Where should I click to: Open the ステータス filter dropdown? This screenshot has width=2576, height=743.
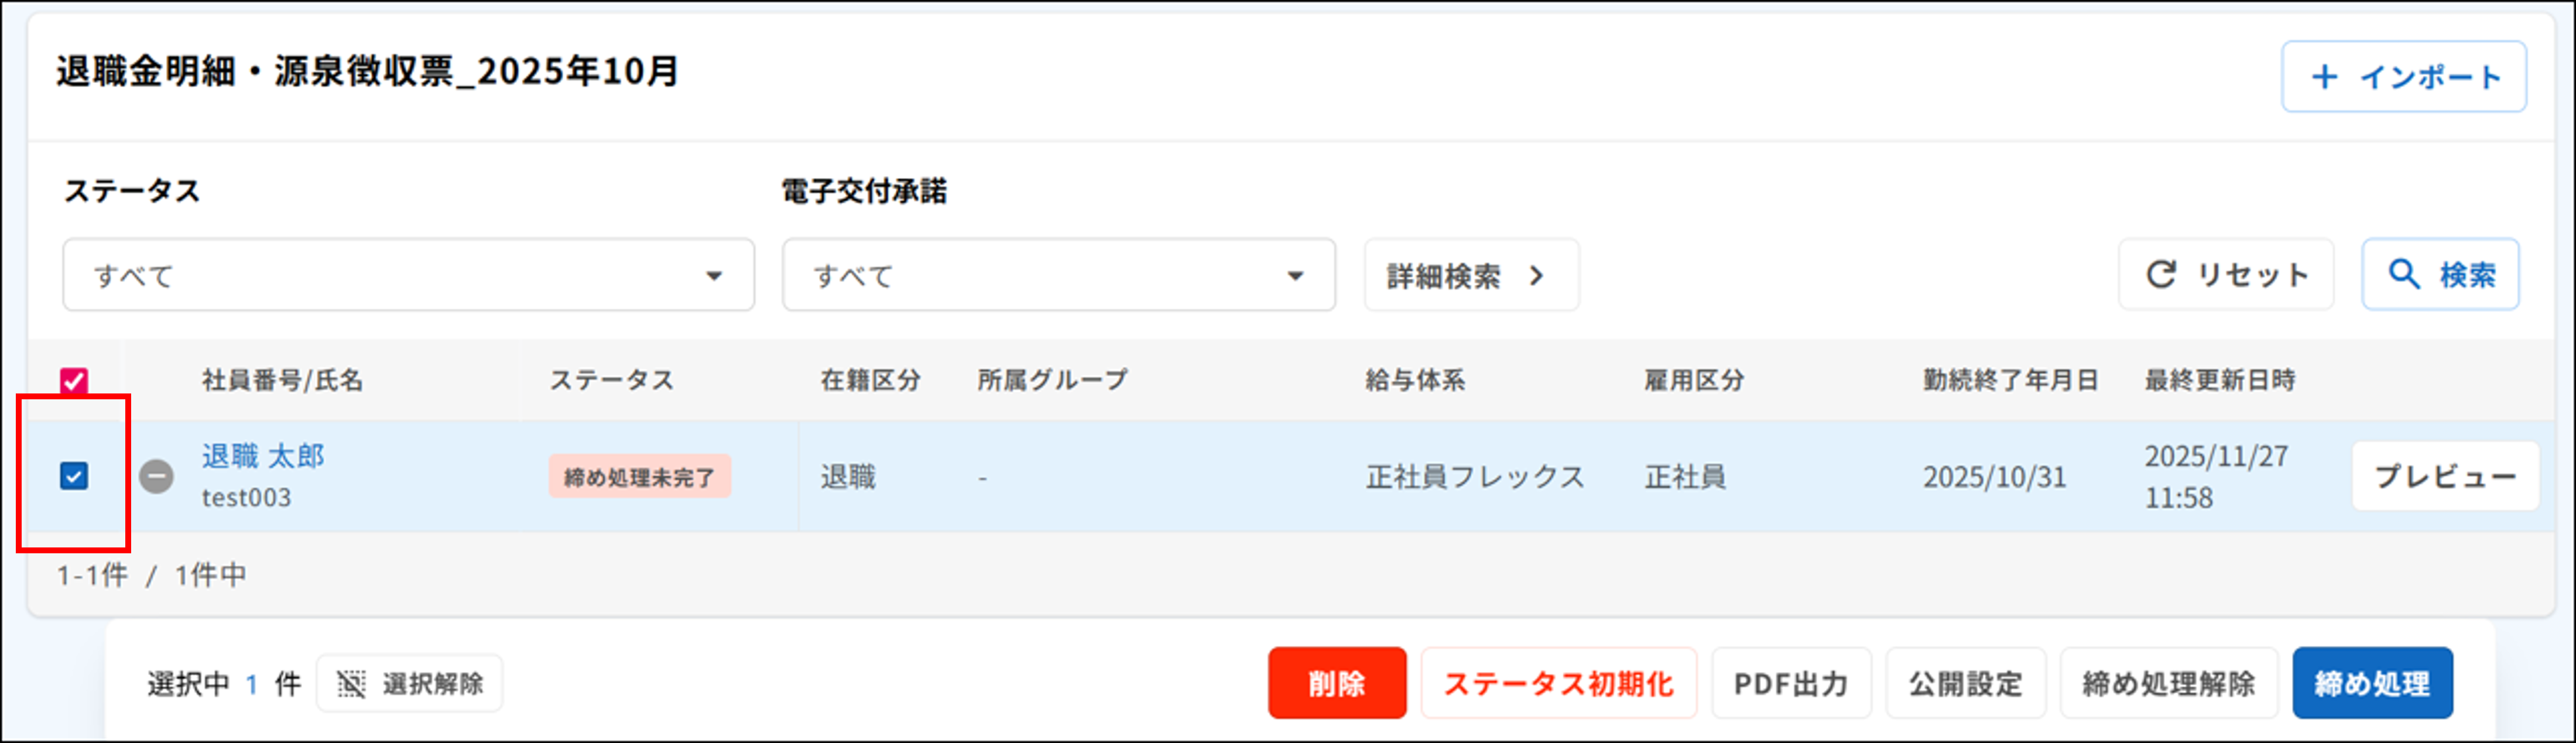click(x=408, y=275)
